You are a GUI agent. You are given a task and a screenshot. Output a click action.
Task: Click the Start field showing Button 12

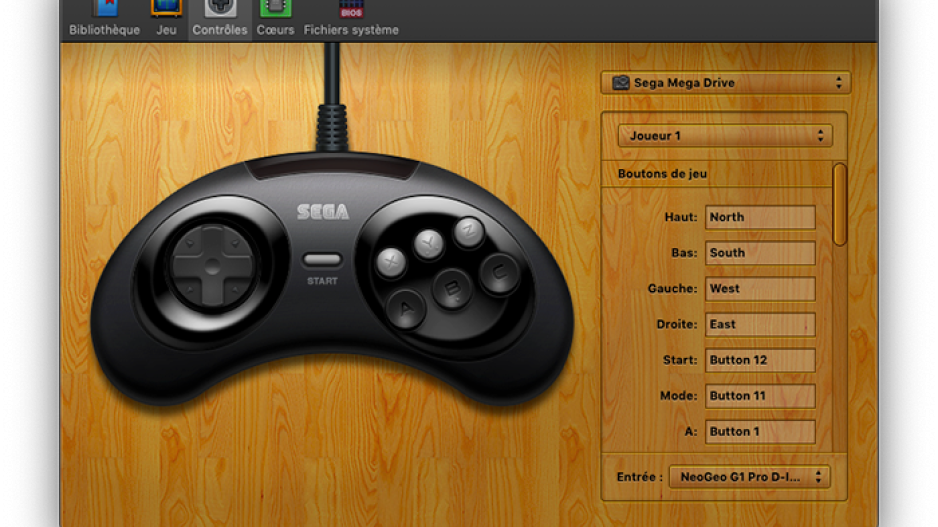click(x=760, y=360)
